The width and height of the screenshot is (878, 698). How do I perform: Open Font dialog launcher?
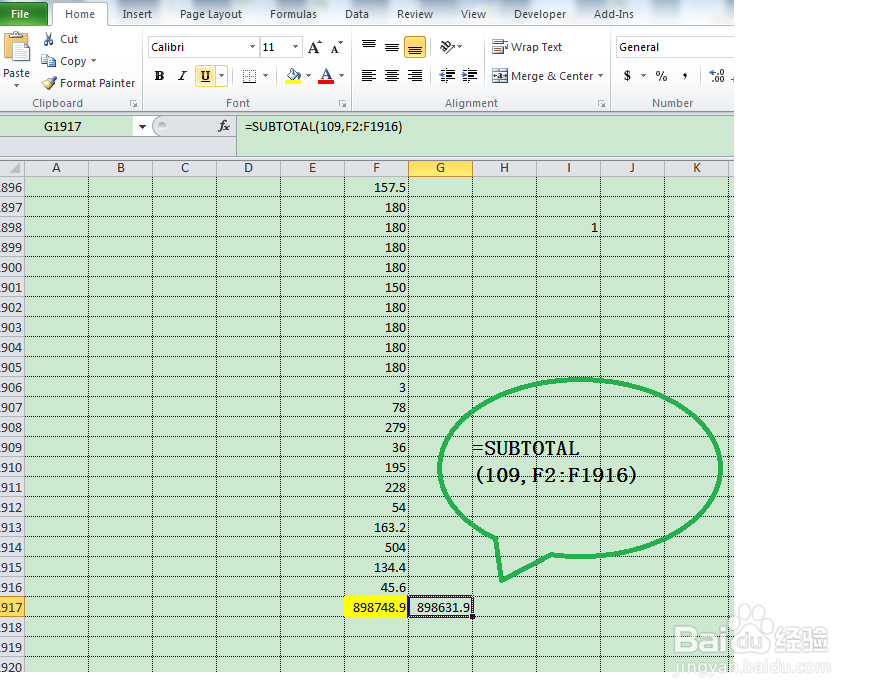[342, 104]
